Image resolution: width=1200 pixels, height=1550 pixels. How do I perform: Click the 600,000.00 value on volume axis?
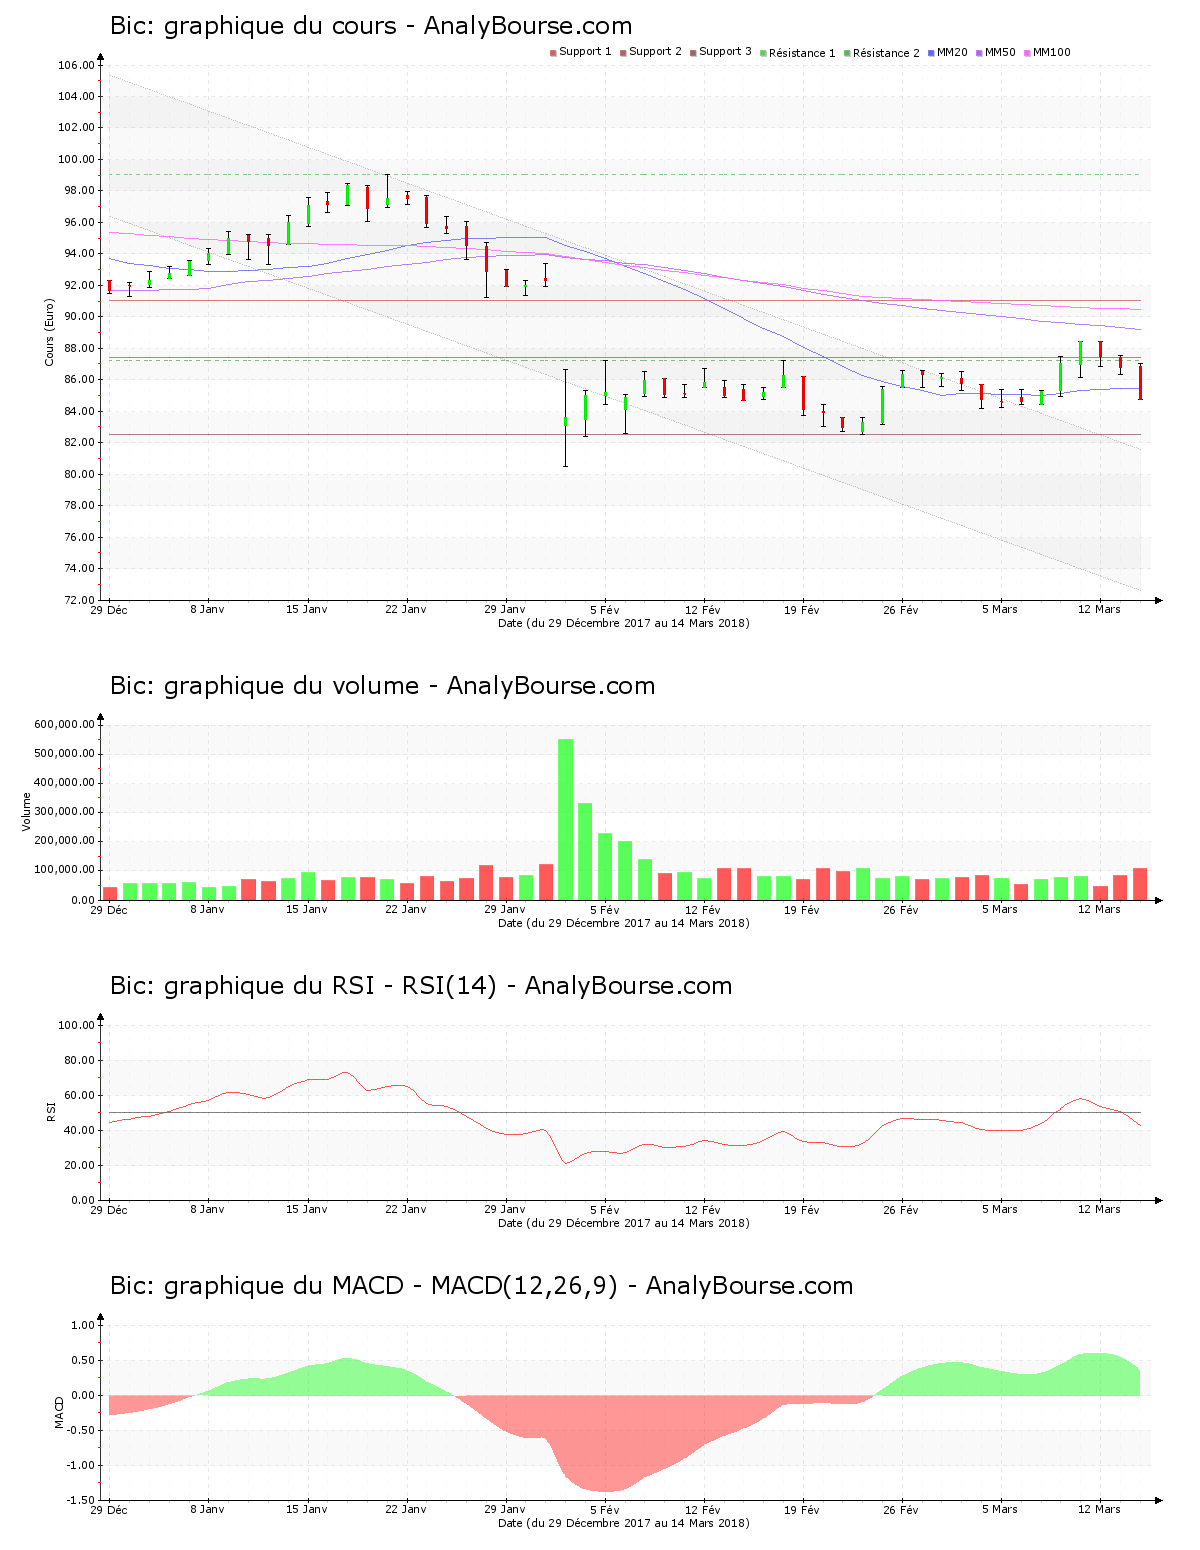[x=64, y=725]
